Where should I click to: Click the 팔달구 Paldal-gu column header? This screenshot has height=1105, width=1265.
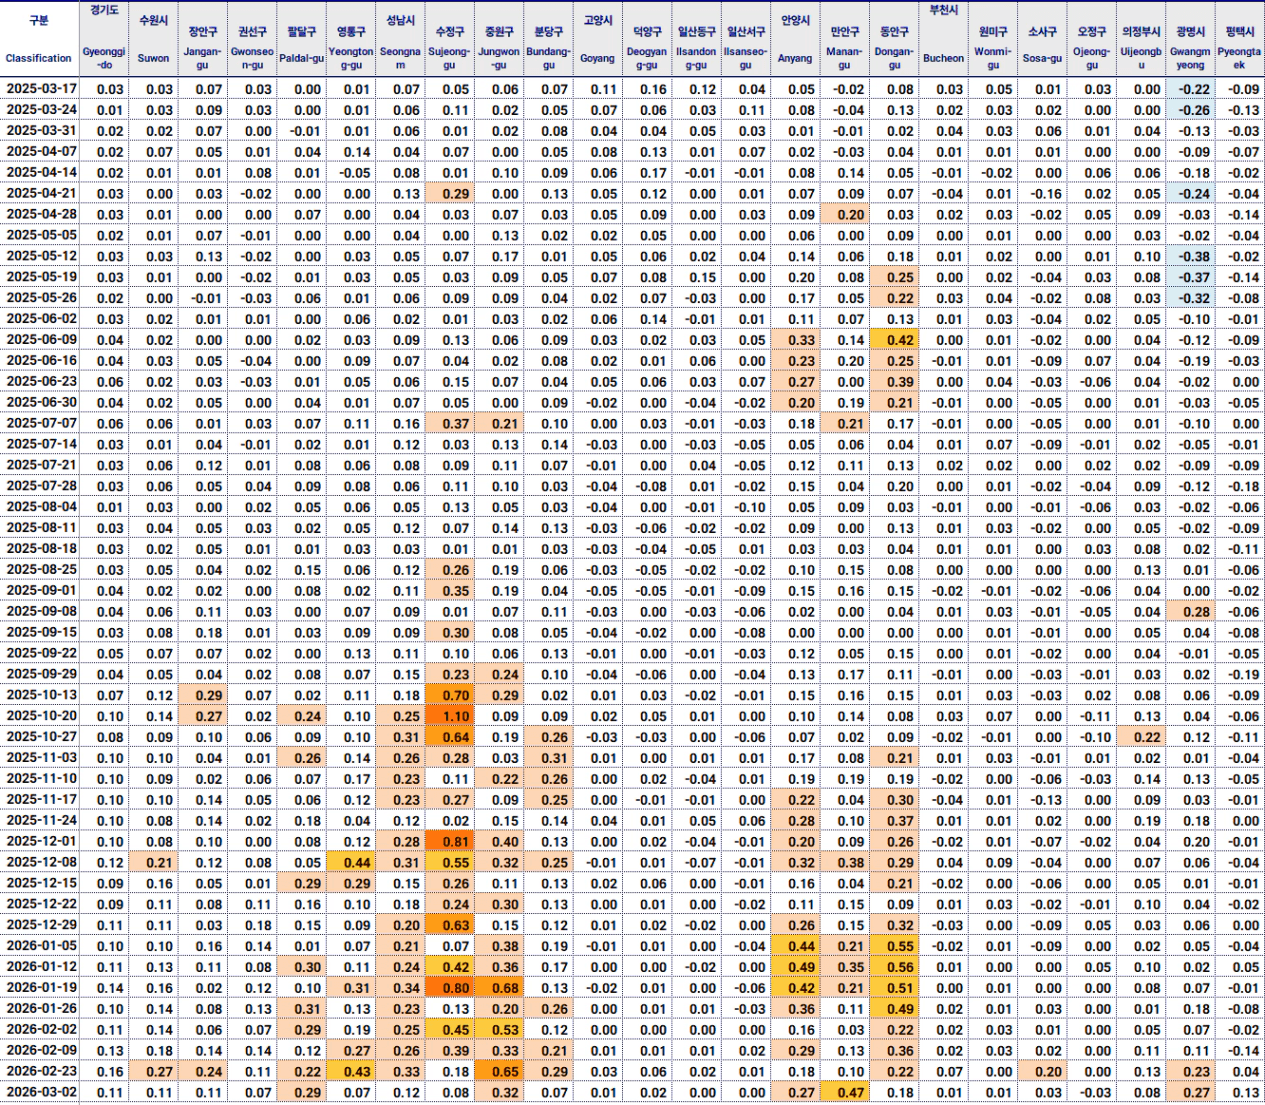click(x=301, y=39)
